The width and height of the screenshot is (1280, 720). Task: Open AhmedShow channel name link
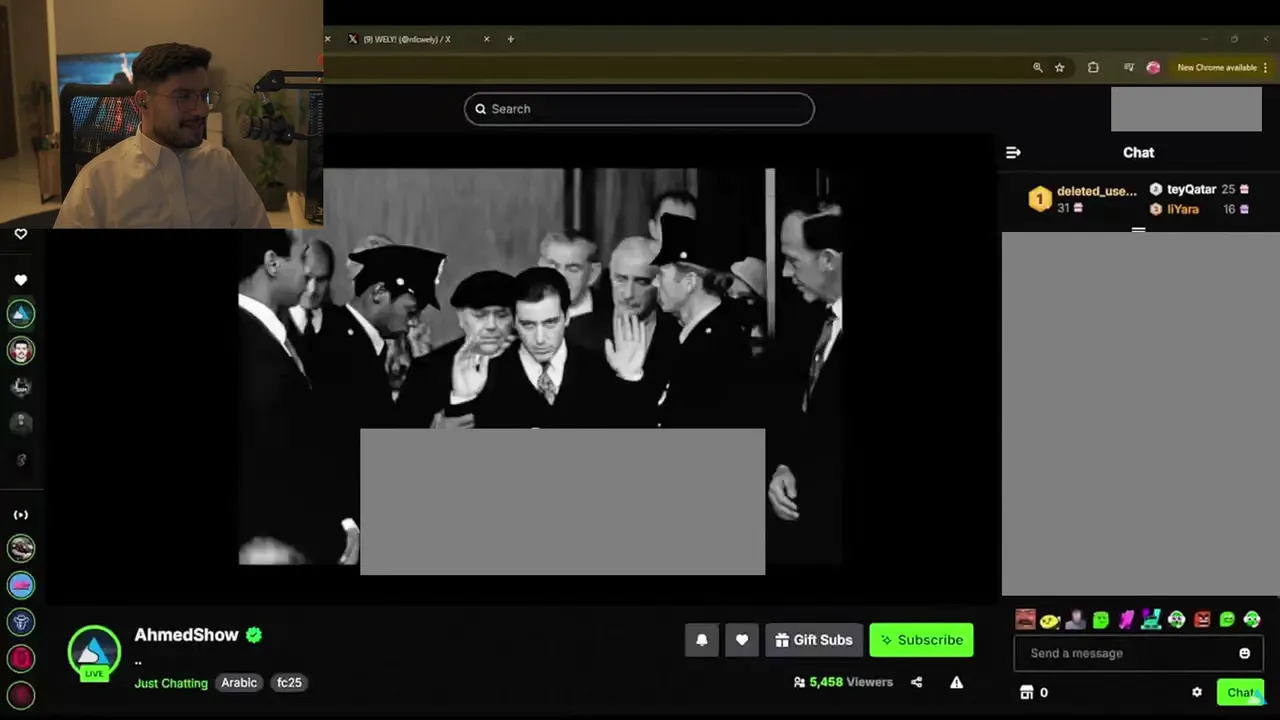(186, 635)
